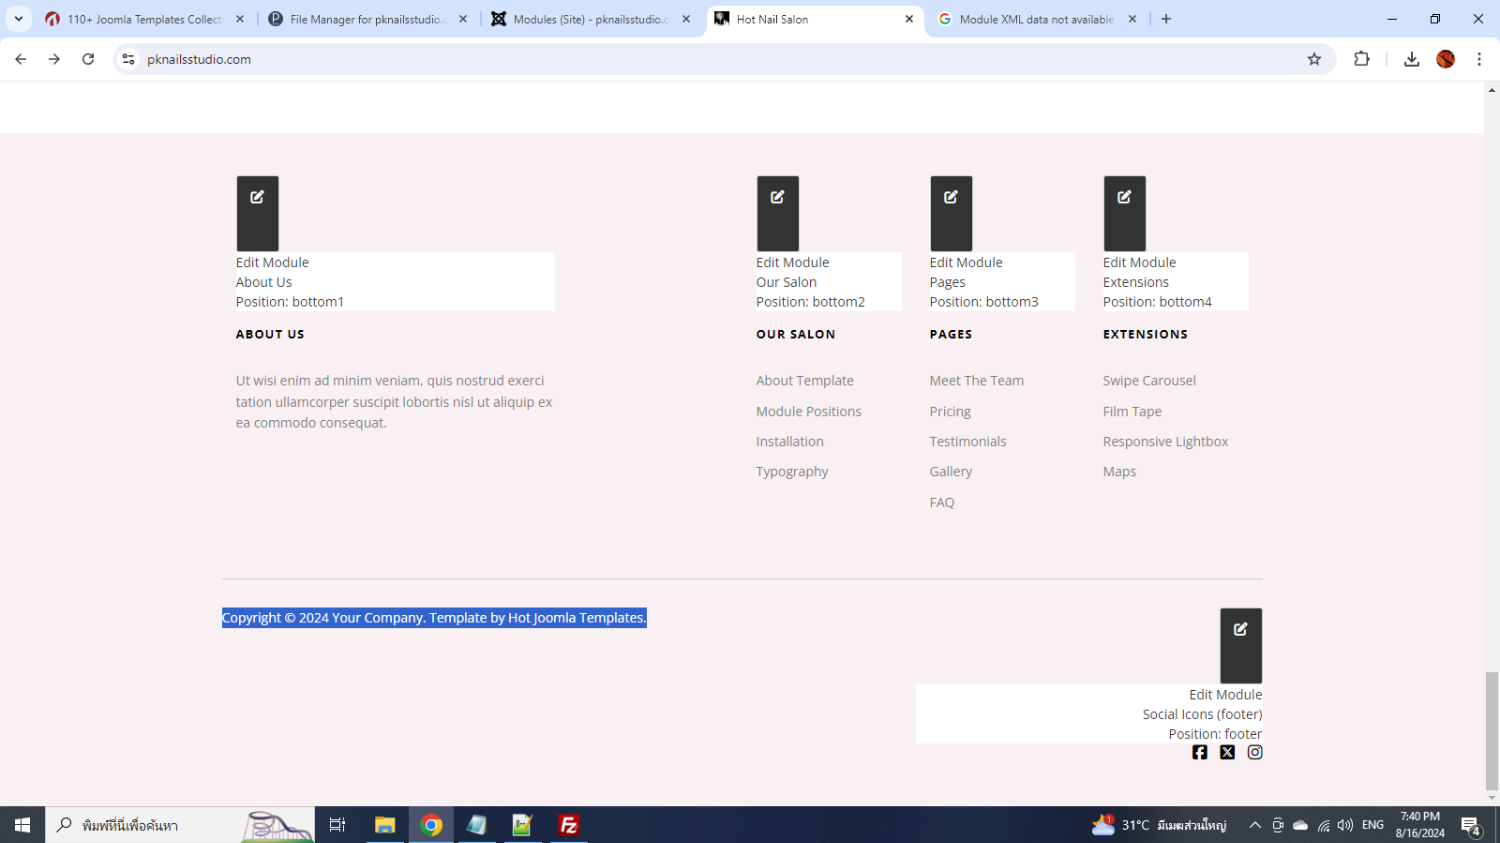Switch to Module XML data not available tab
This screenshot has height=843, width=1500.
click(x=1037, y=19)
